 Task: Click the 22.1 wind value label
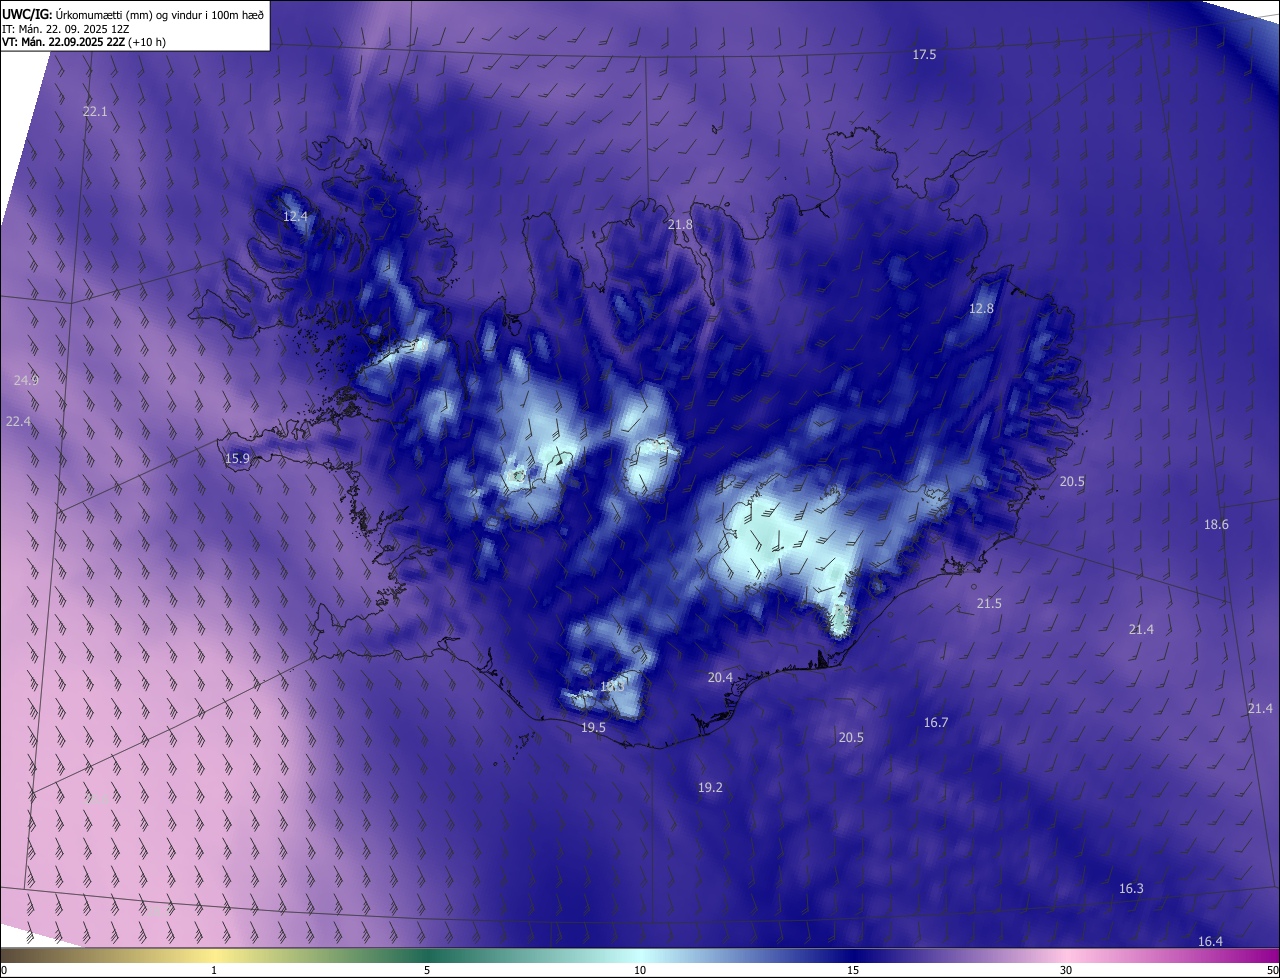pyautogui.click(x=95, y=112)
